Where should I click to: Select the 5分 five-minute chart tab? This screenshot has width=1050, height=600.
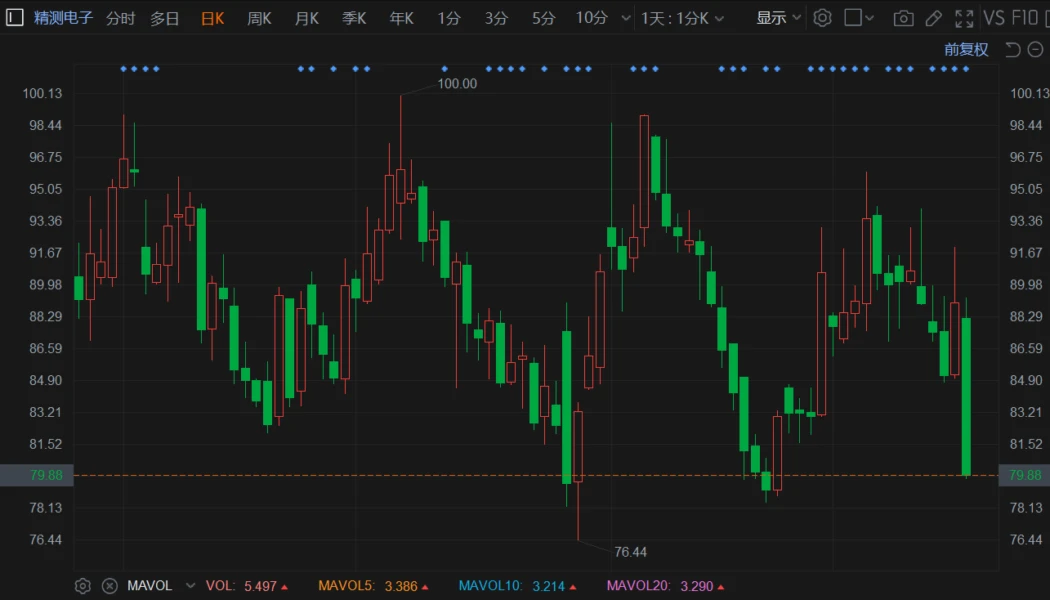click(x=543, y=18)
